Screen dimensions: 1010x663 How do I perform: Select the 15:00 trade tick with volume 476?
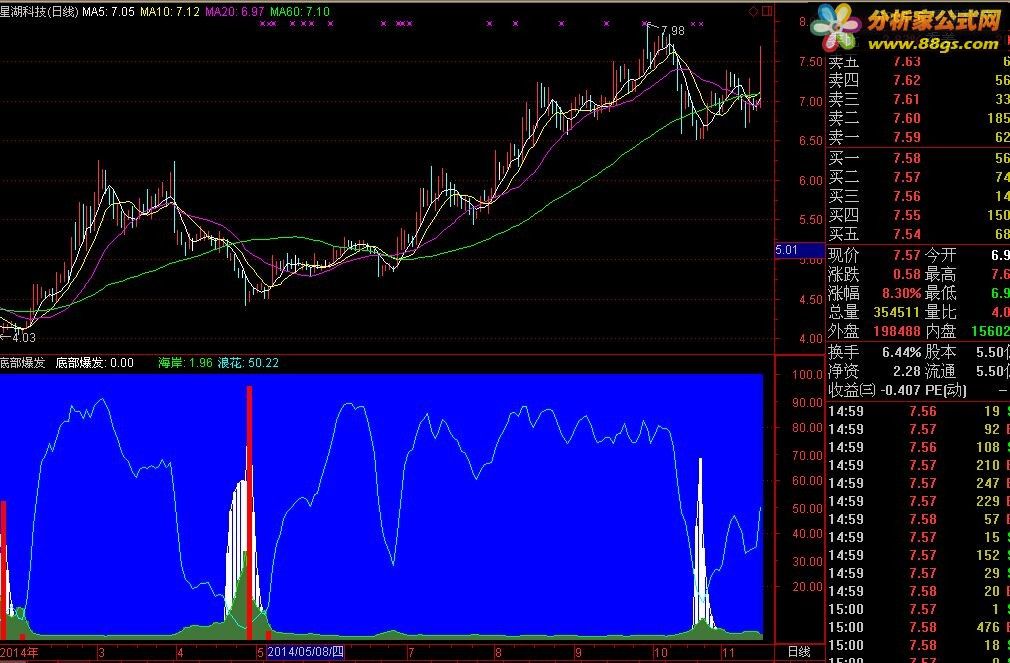pyautogui.click(x=919, y=628)
